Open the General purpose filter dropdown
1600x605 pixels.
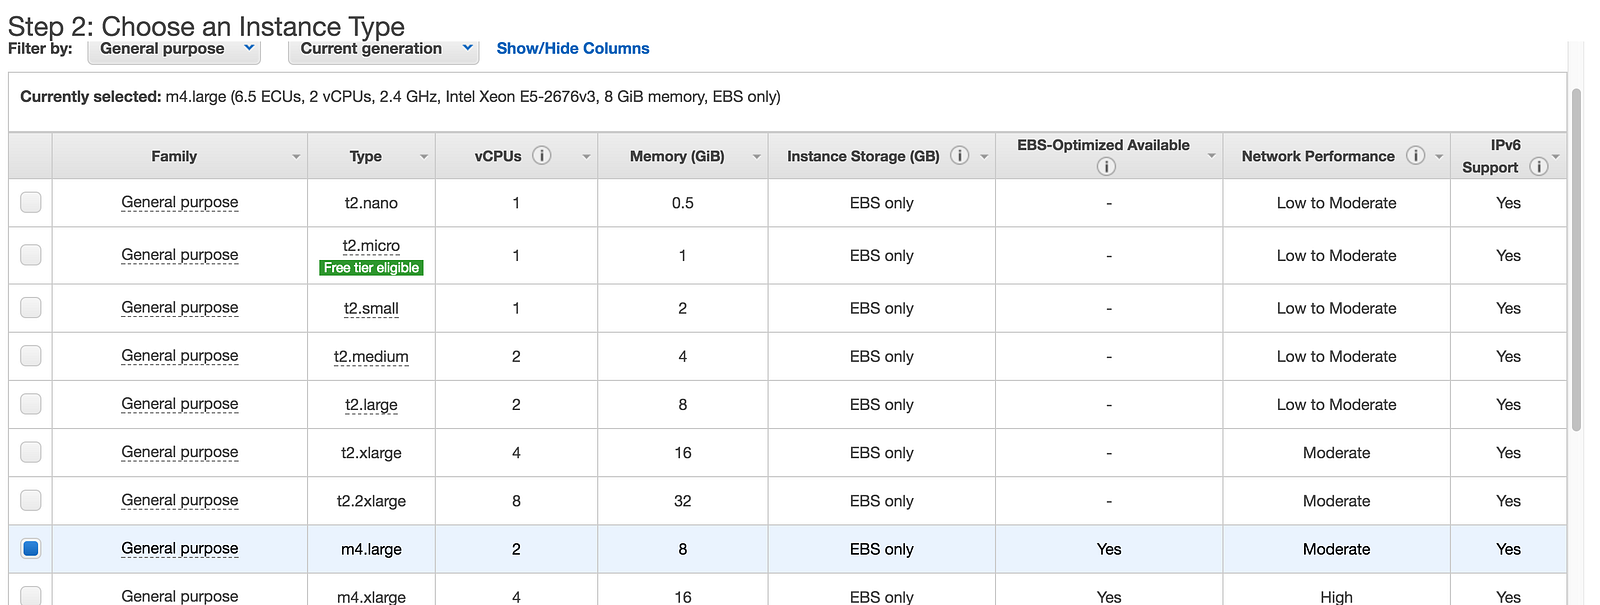174,49
